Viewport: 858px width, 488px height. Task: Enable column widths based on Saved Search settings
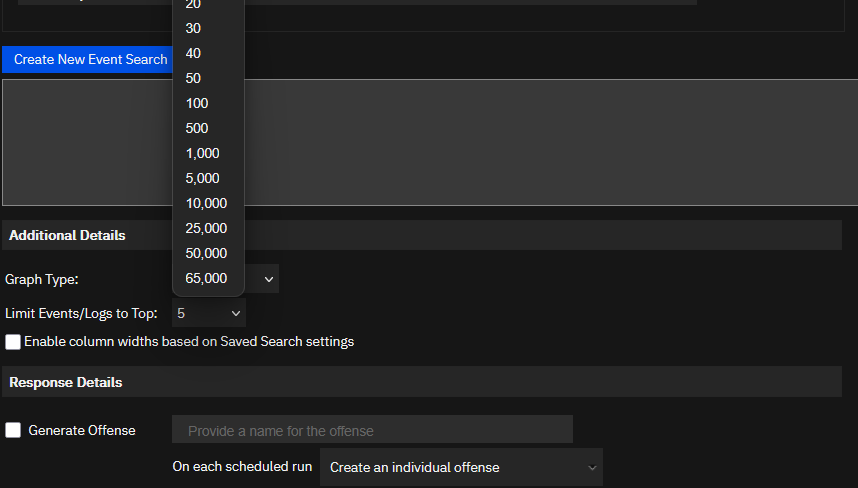point(13,342)
